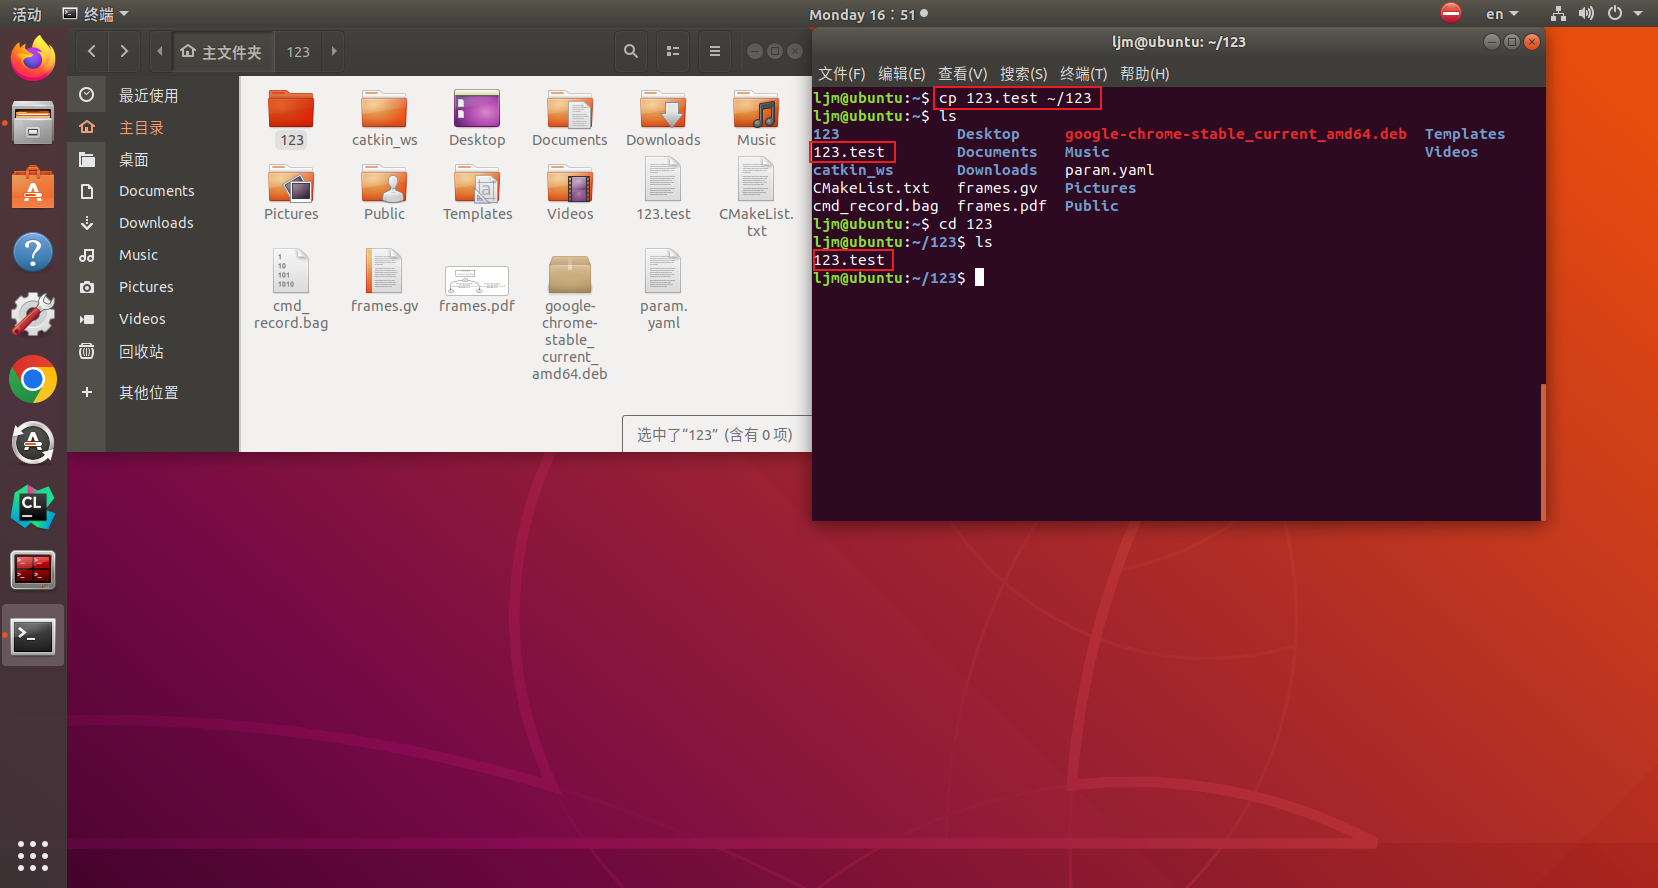Open file manager search

[x=631, y=51]
